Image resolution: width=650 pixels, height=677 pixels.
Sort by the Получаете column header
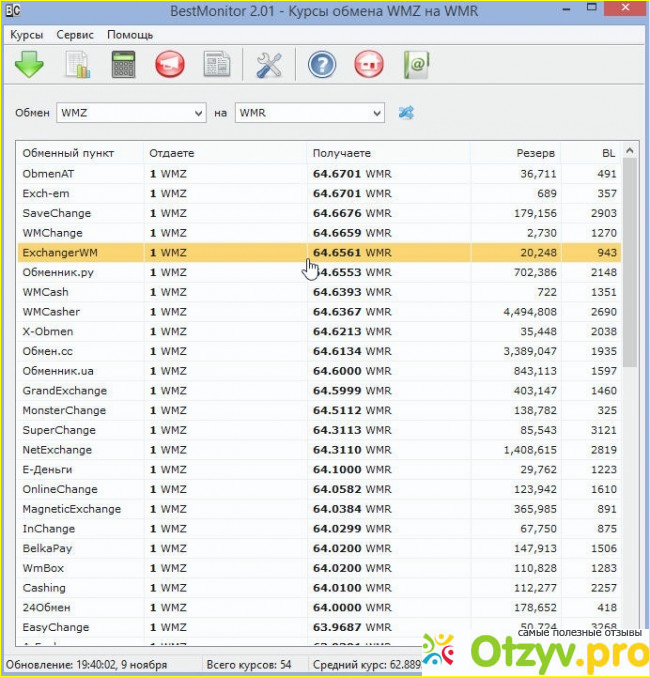(342, 153)
